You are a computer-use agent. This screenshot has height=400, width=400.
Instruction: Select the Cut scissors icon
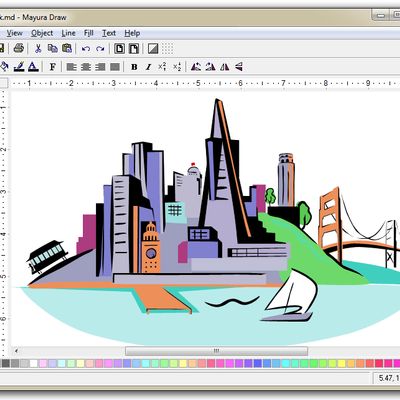tap(38, 48)
